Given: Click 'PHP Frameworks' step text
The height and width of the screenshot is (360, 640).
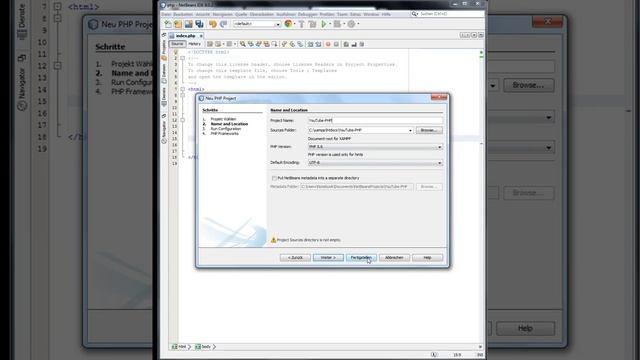Looking at the screenshot, I should pos(224,134).
